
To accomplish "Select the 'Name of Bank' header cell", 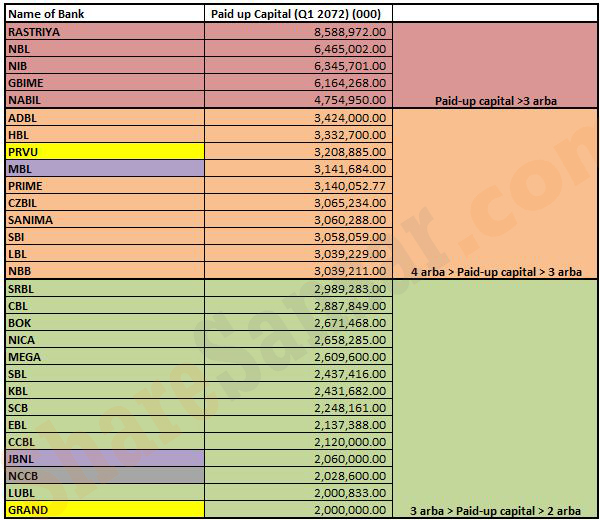I will pyautogui.click(x=105, y=14).
